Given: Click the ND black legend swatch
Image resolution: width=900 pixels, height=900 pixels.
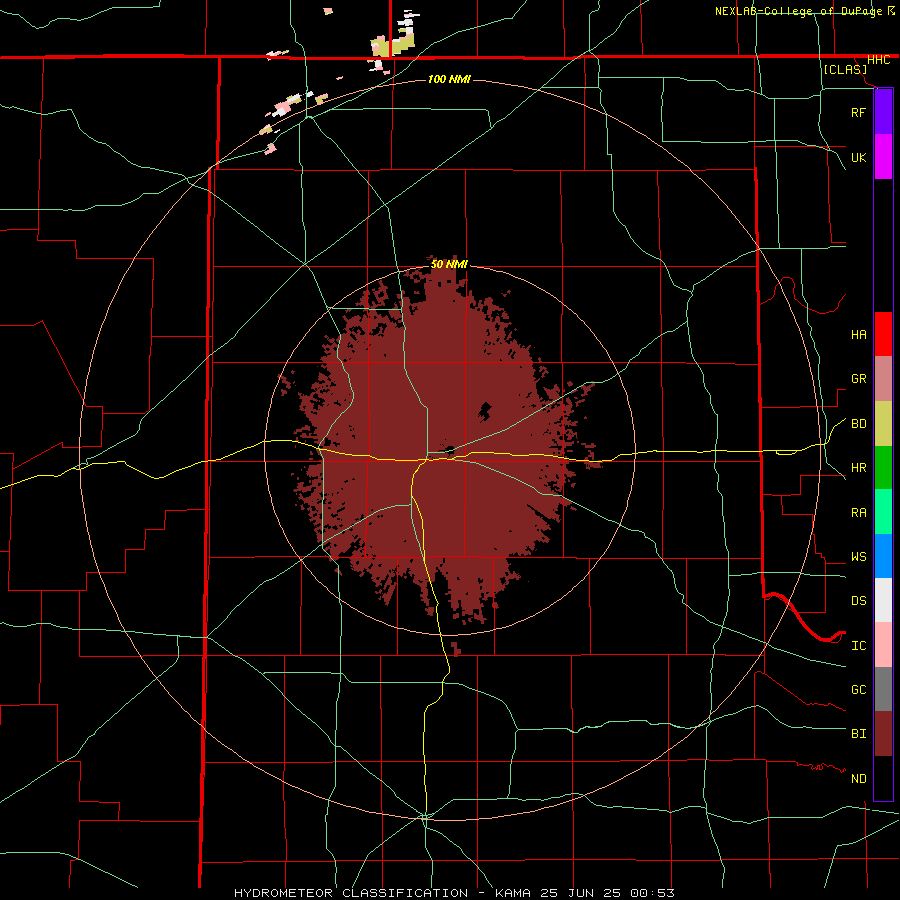Looking at the screenshot, I should pos(883,778).
